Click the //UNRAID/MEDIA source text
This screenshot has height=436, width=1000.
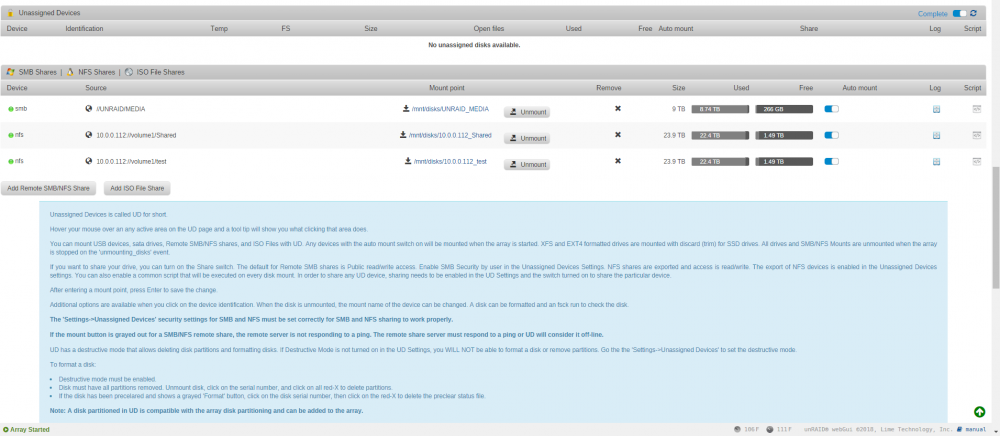pos(121,109)
